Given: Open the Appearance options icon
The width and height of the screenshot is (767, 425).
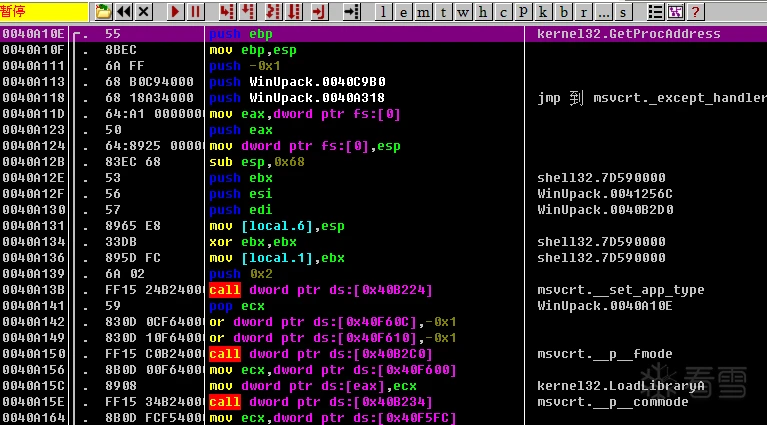Looking at the screenshot, I should (676, 12).
